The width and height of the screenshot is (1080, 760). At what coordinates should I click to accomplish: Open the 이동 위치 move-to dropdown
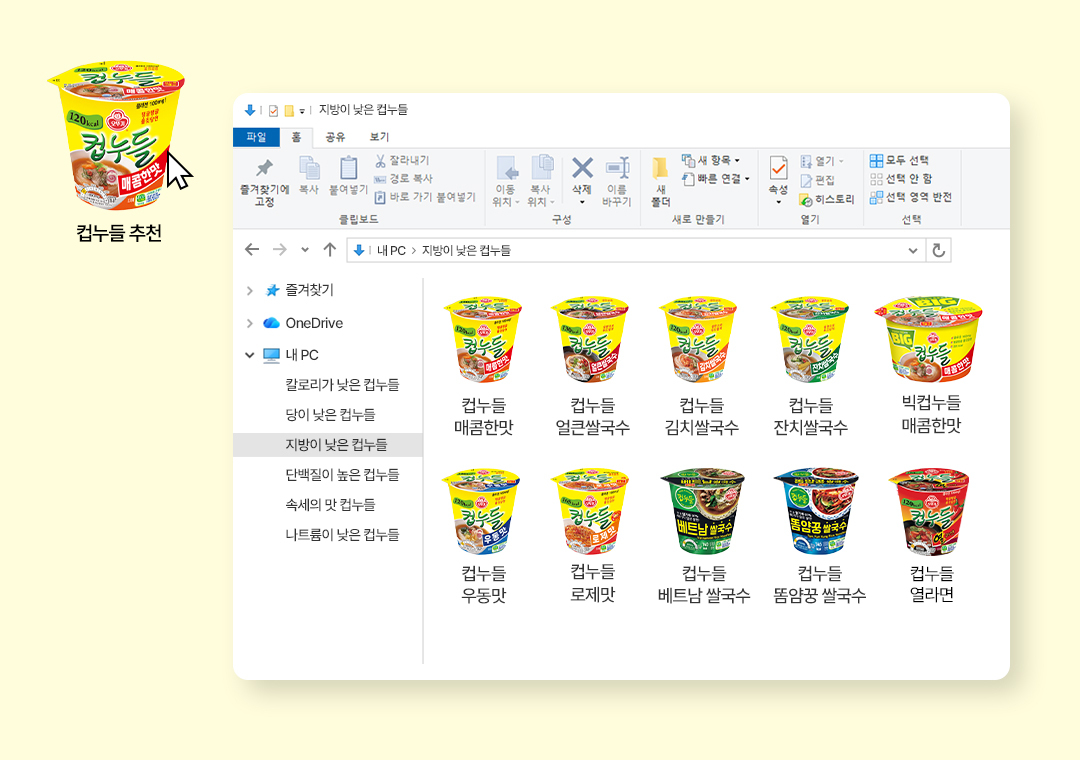(x=506, y=194)
